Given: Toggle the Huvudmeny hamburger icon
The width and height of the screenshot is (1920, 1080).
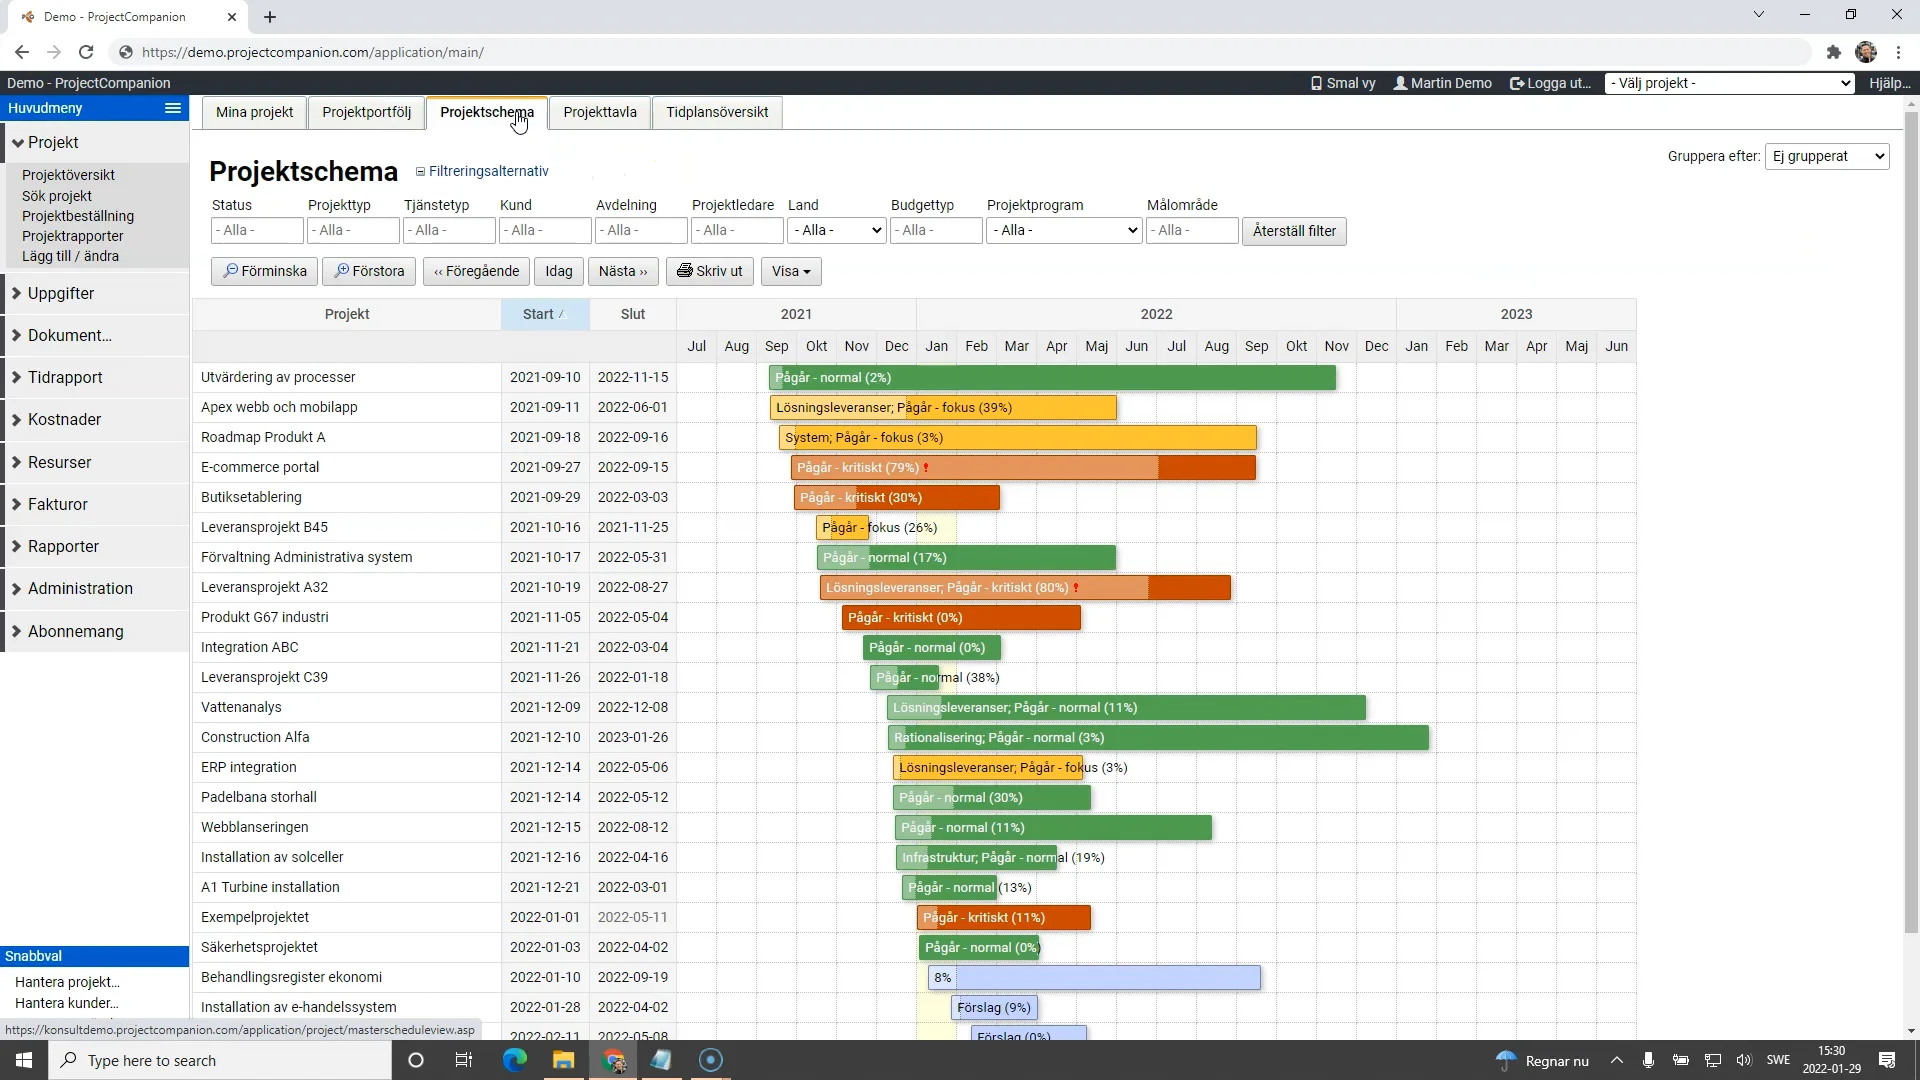Looking at the screenshot, I should (x=173, y=108).
